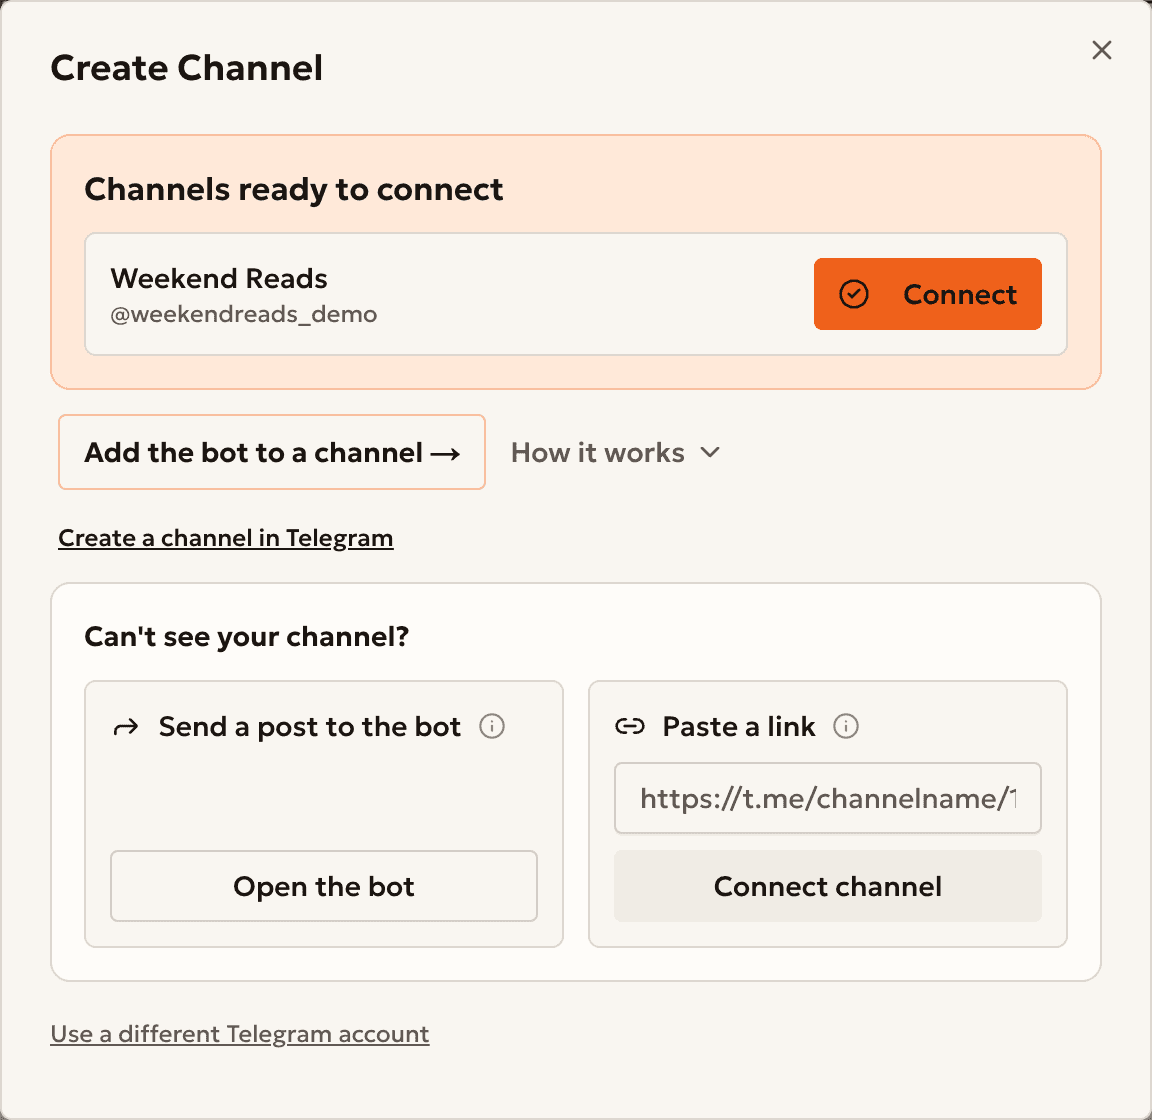Connect the Weekend Reads channel
The height and width of the screenshot is (1120, 1152).
pos(927,294)
